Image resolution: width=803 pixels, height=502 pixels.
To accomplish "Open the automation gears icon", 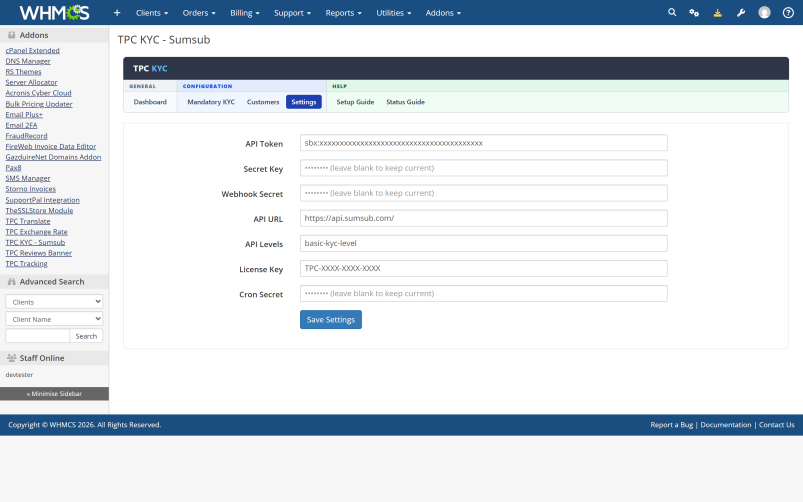I will click(x=694, y=13).
